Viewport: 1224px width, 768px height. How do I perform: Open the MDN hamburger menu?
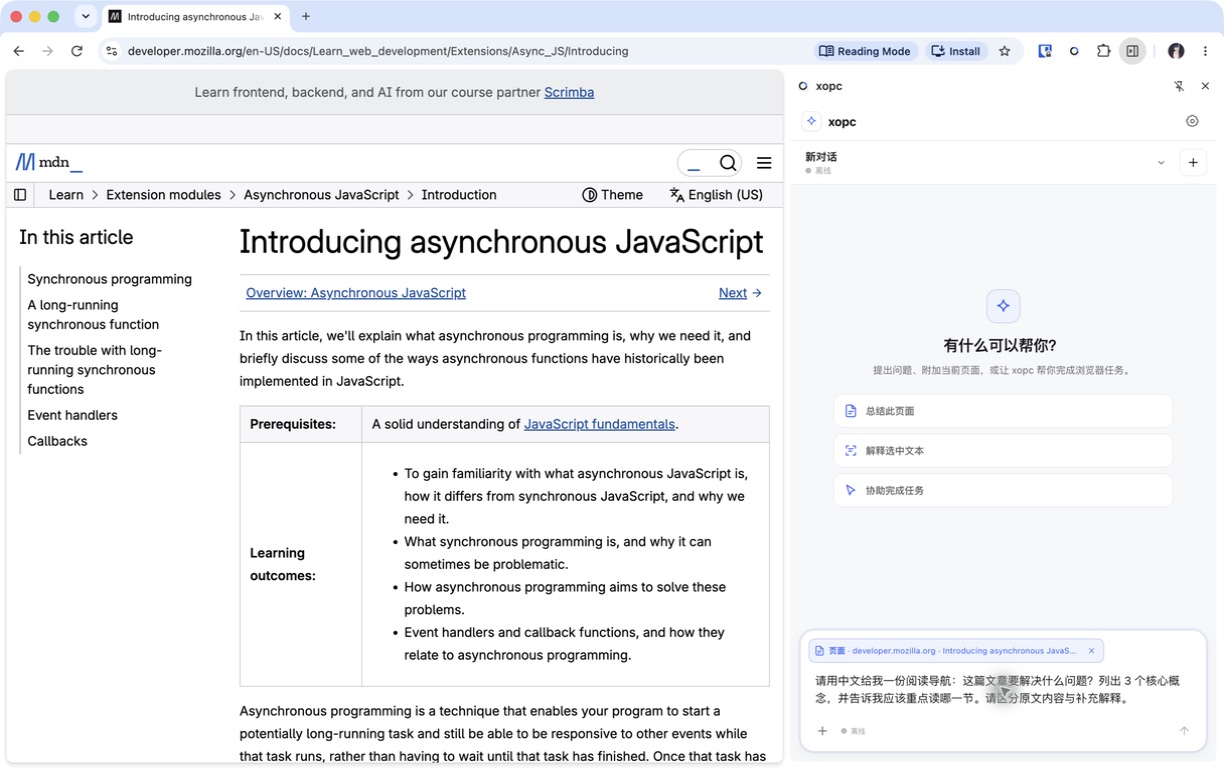(x=764, y=163)
